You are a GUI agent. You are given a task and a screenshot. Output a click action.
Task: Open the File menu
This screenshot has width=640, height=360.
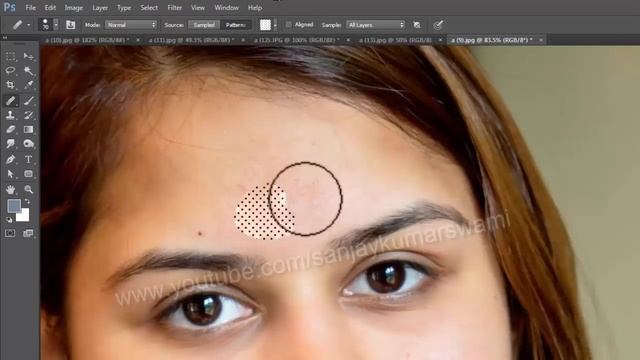tap(30, 8)
